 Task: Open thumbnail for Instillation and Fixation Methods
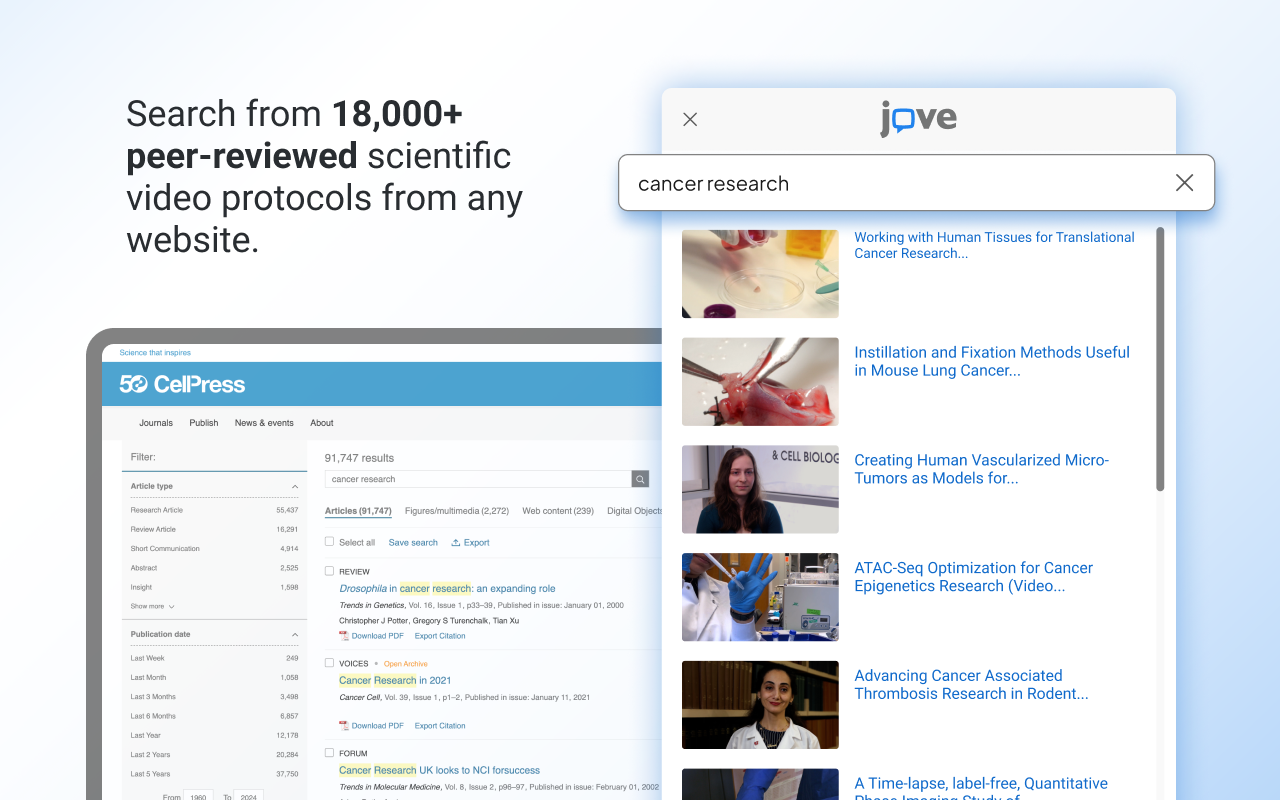(760, 382)
